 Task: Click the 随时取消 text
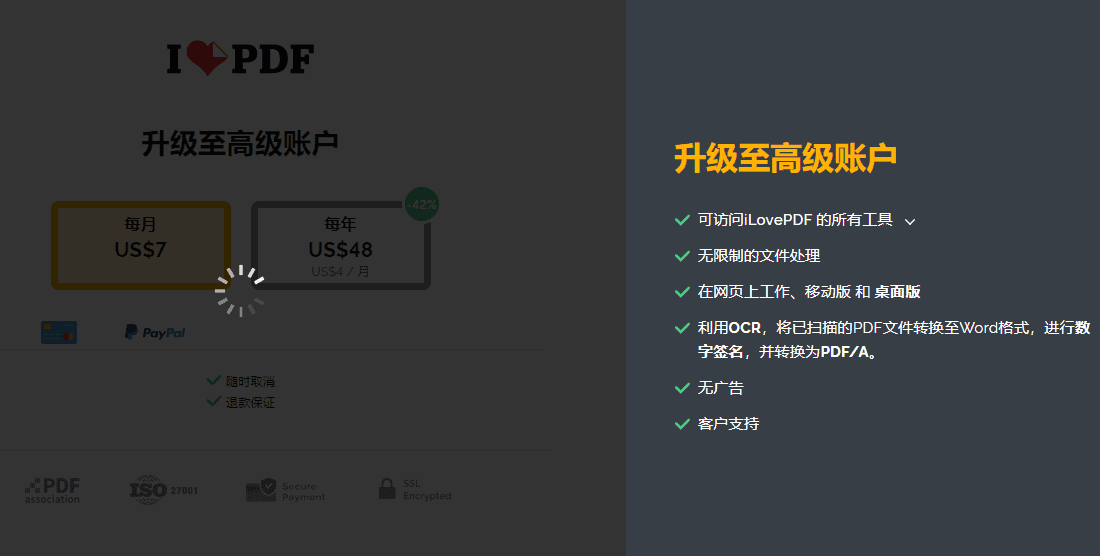pos(250,381)
